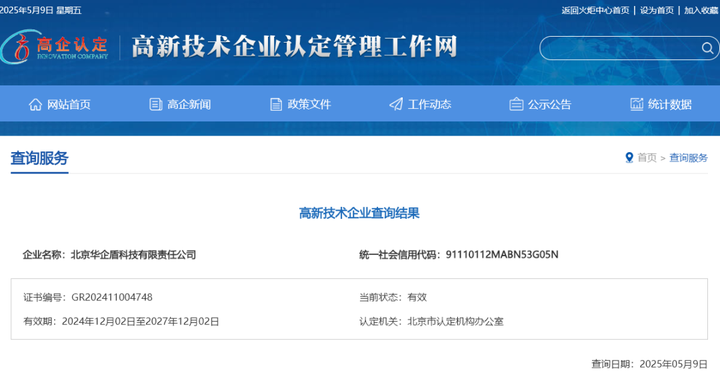Click the 当前状态 有效 value

click(x=417, y=297)
